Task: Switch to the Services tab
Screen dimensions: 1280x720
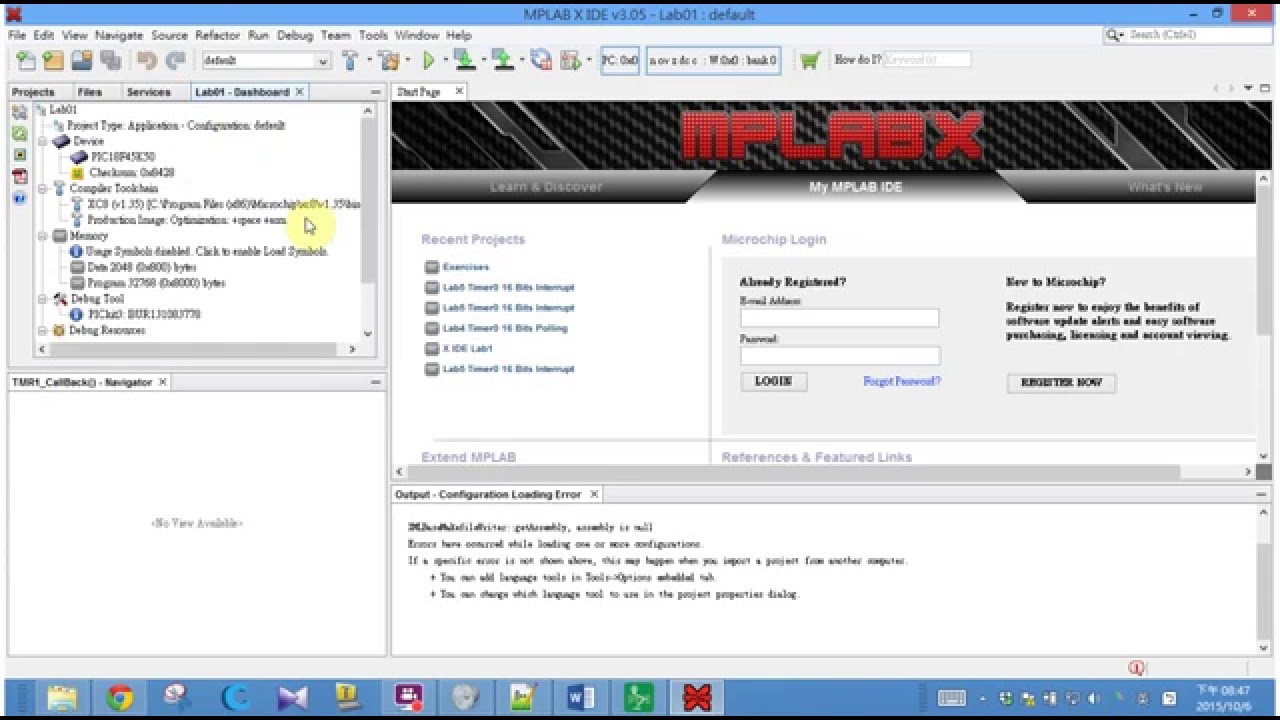Action: (x=149, y=92)
